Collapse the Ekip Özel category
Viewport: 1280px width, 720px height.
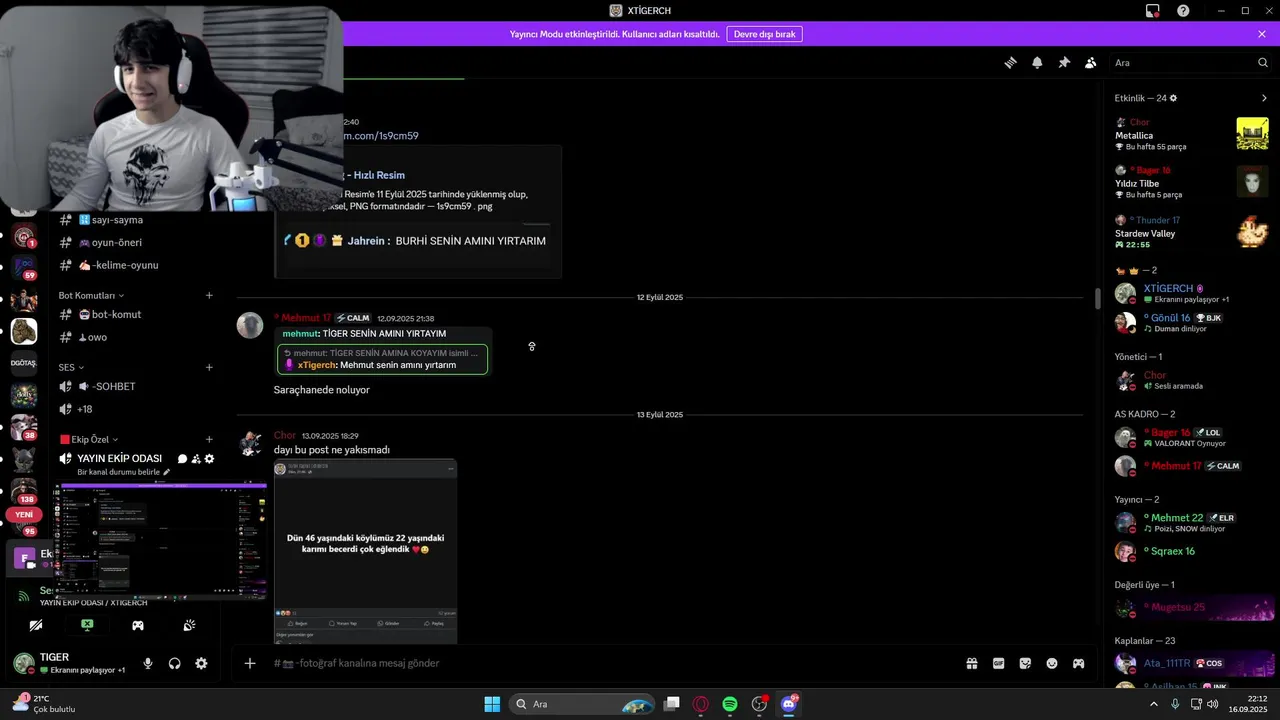90,439
